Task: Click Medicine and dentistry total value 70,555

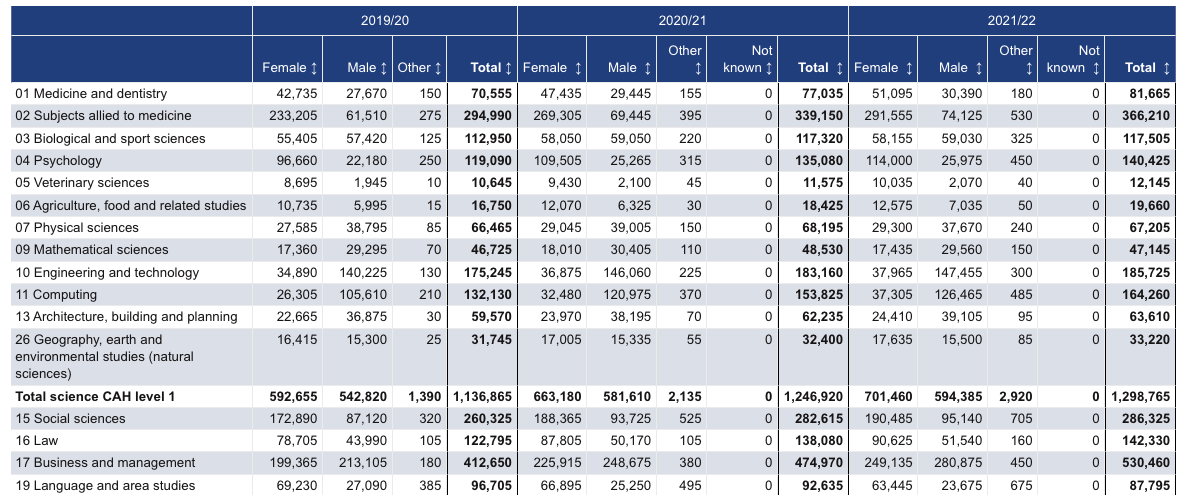Action: (x=491, y=94)
